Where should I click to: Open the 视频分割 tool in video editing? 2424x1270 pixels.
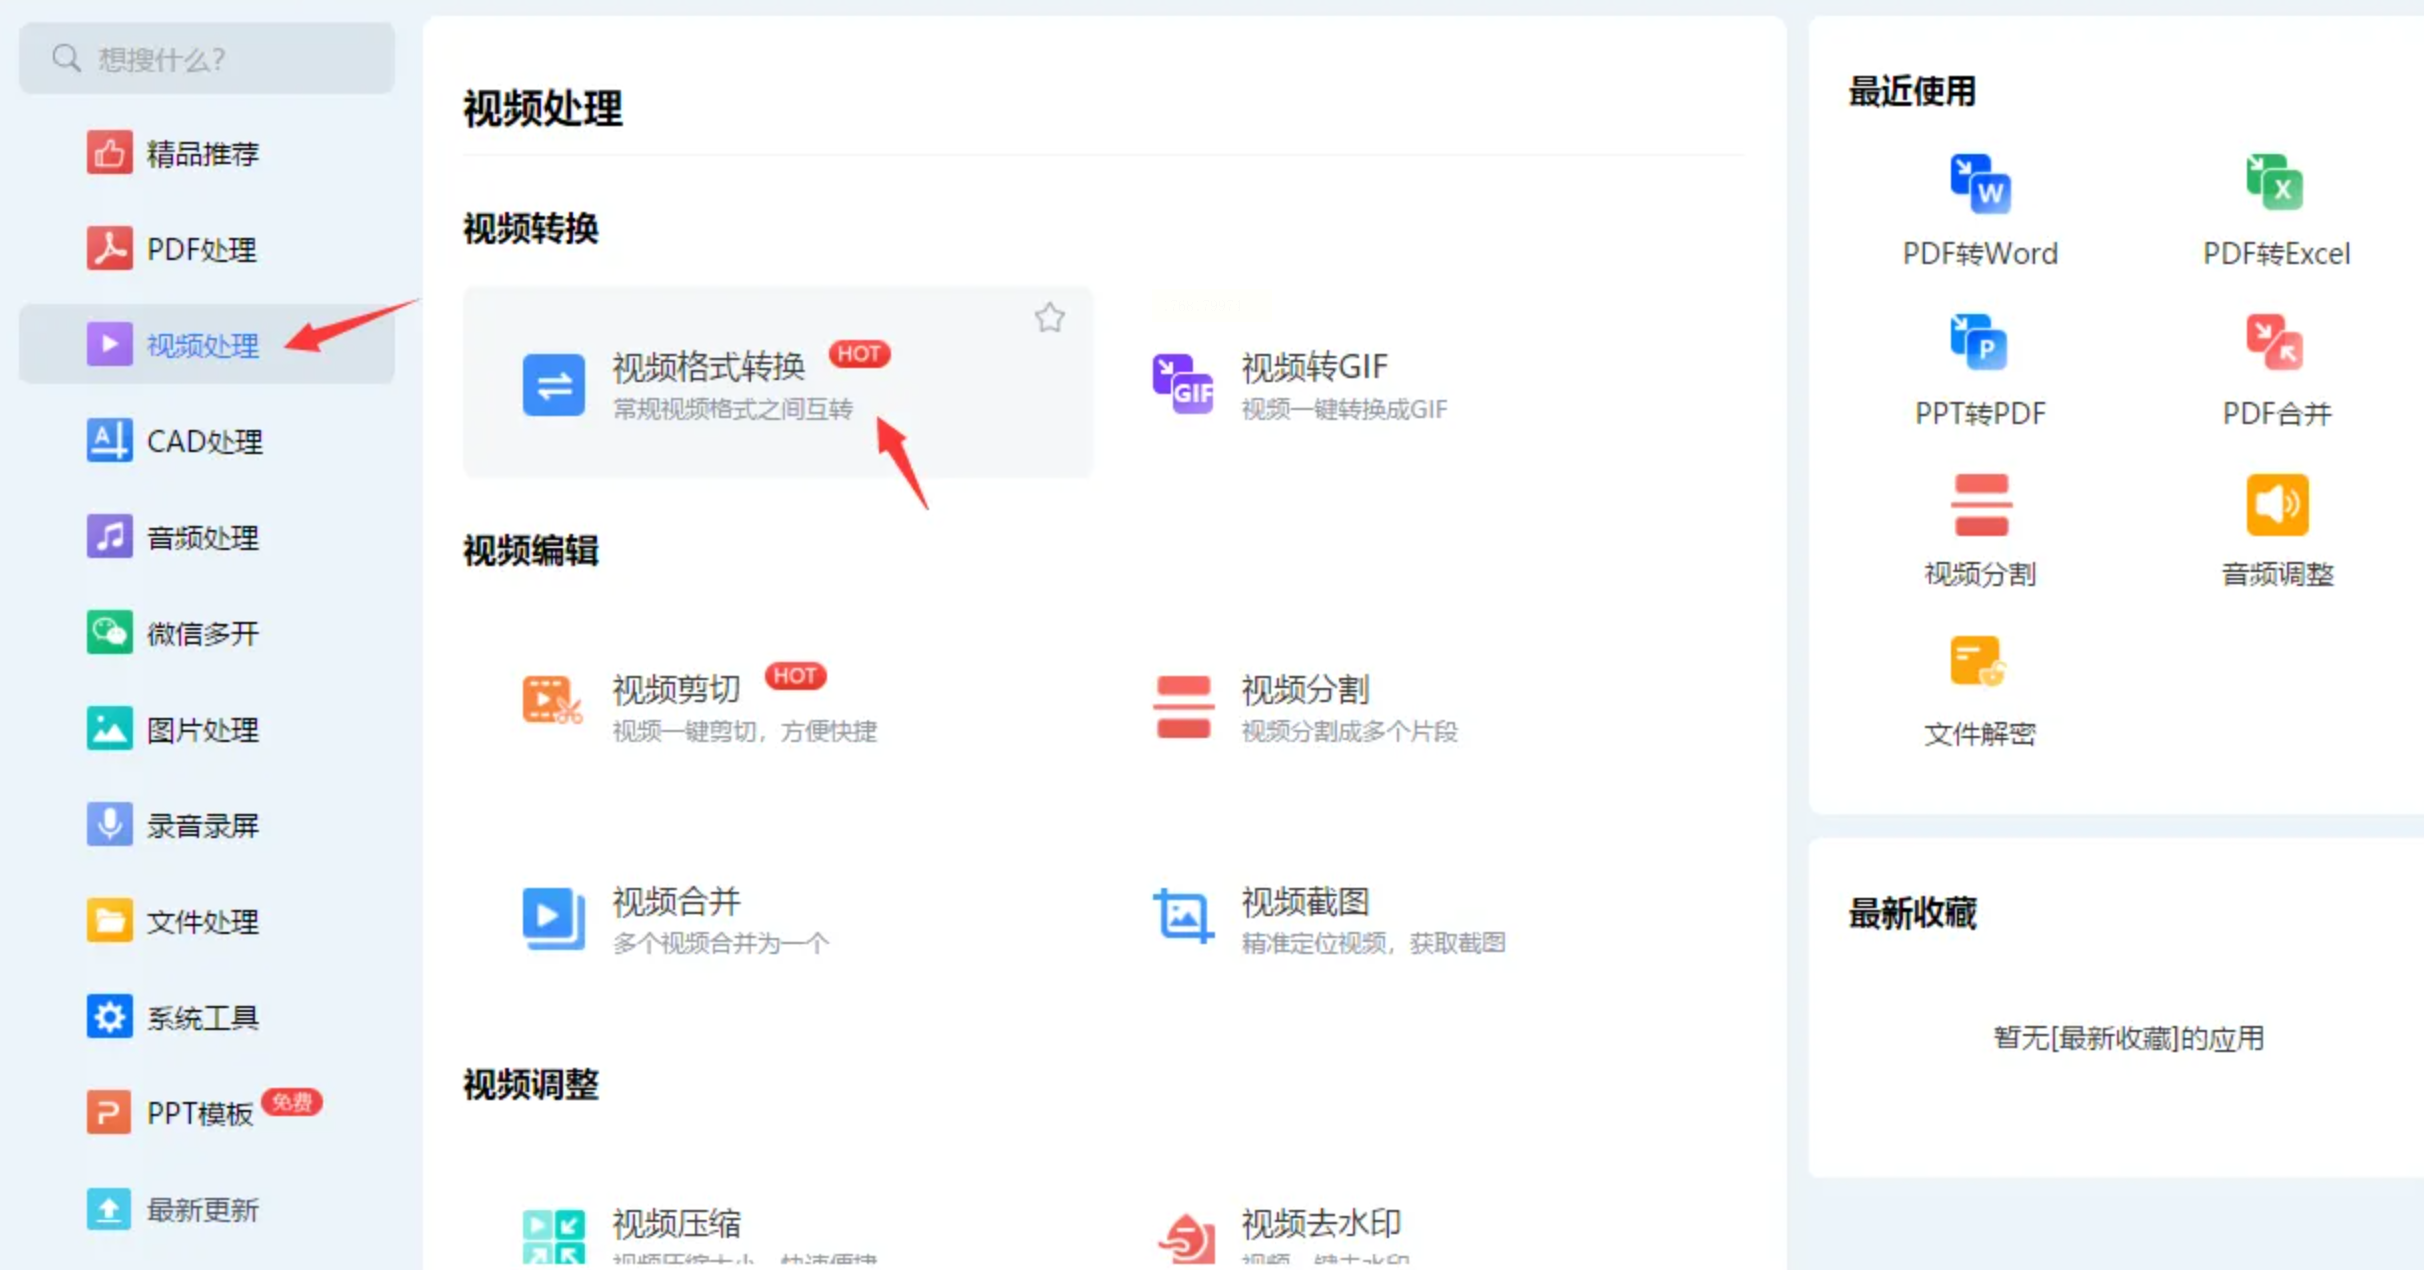point(1182,706)
